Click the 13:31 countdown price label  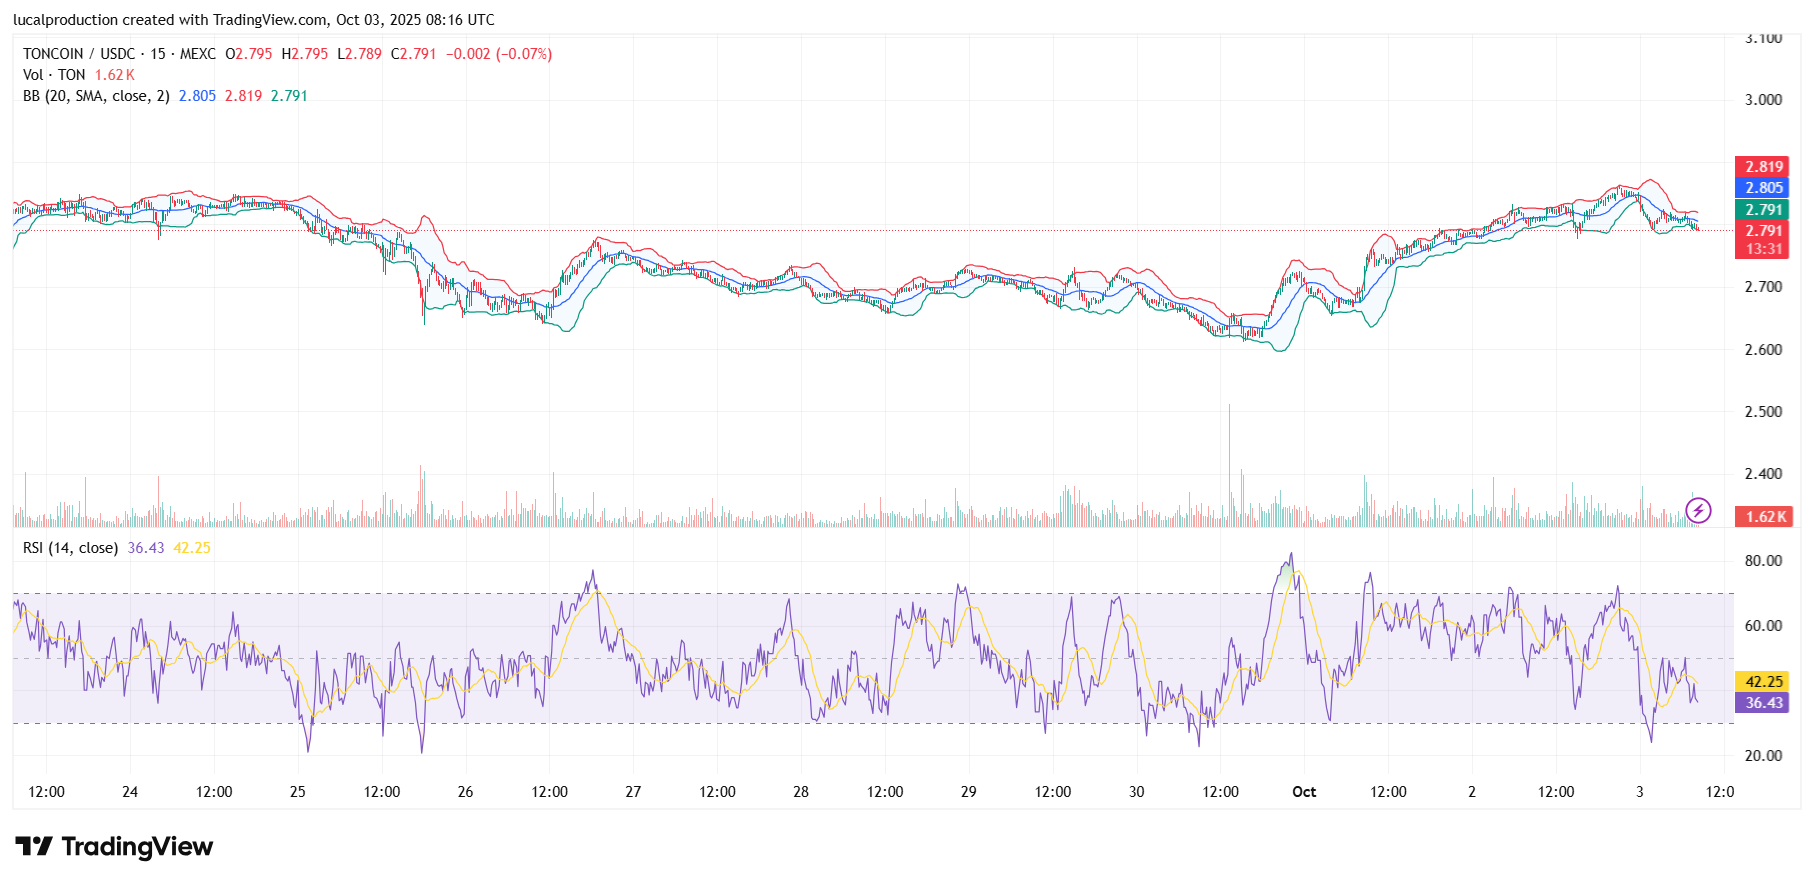point(1763,249)
